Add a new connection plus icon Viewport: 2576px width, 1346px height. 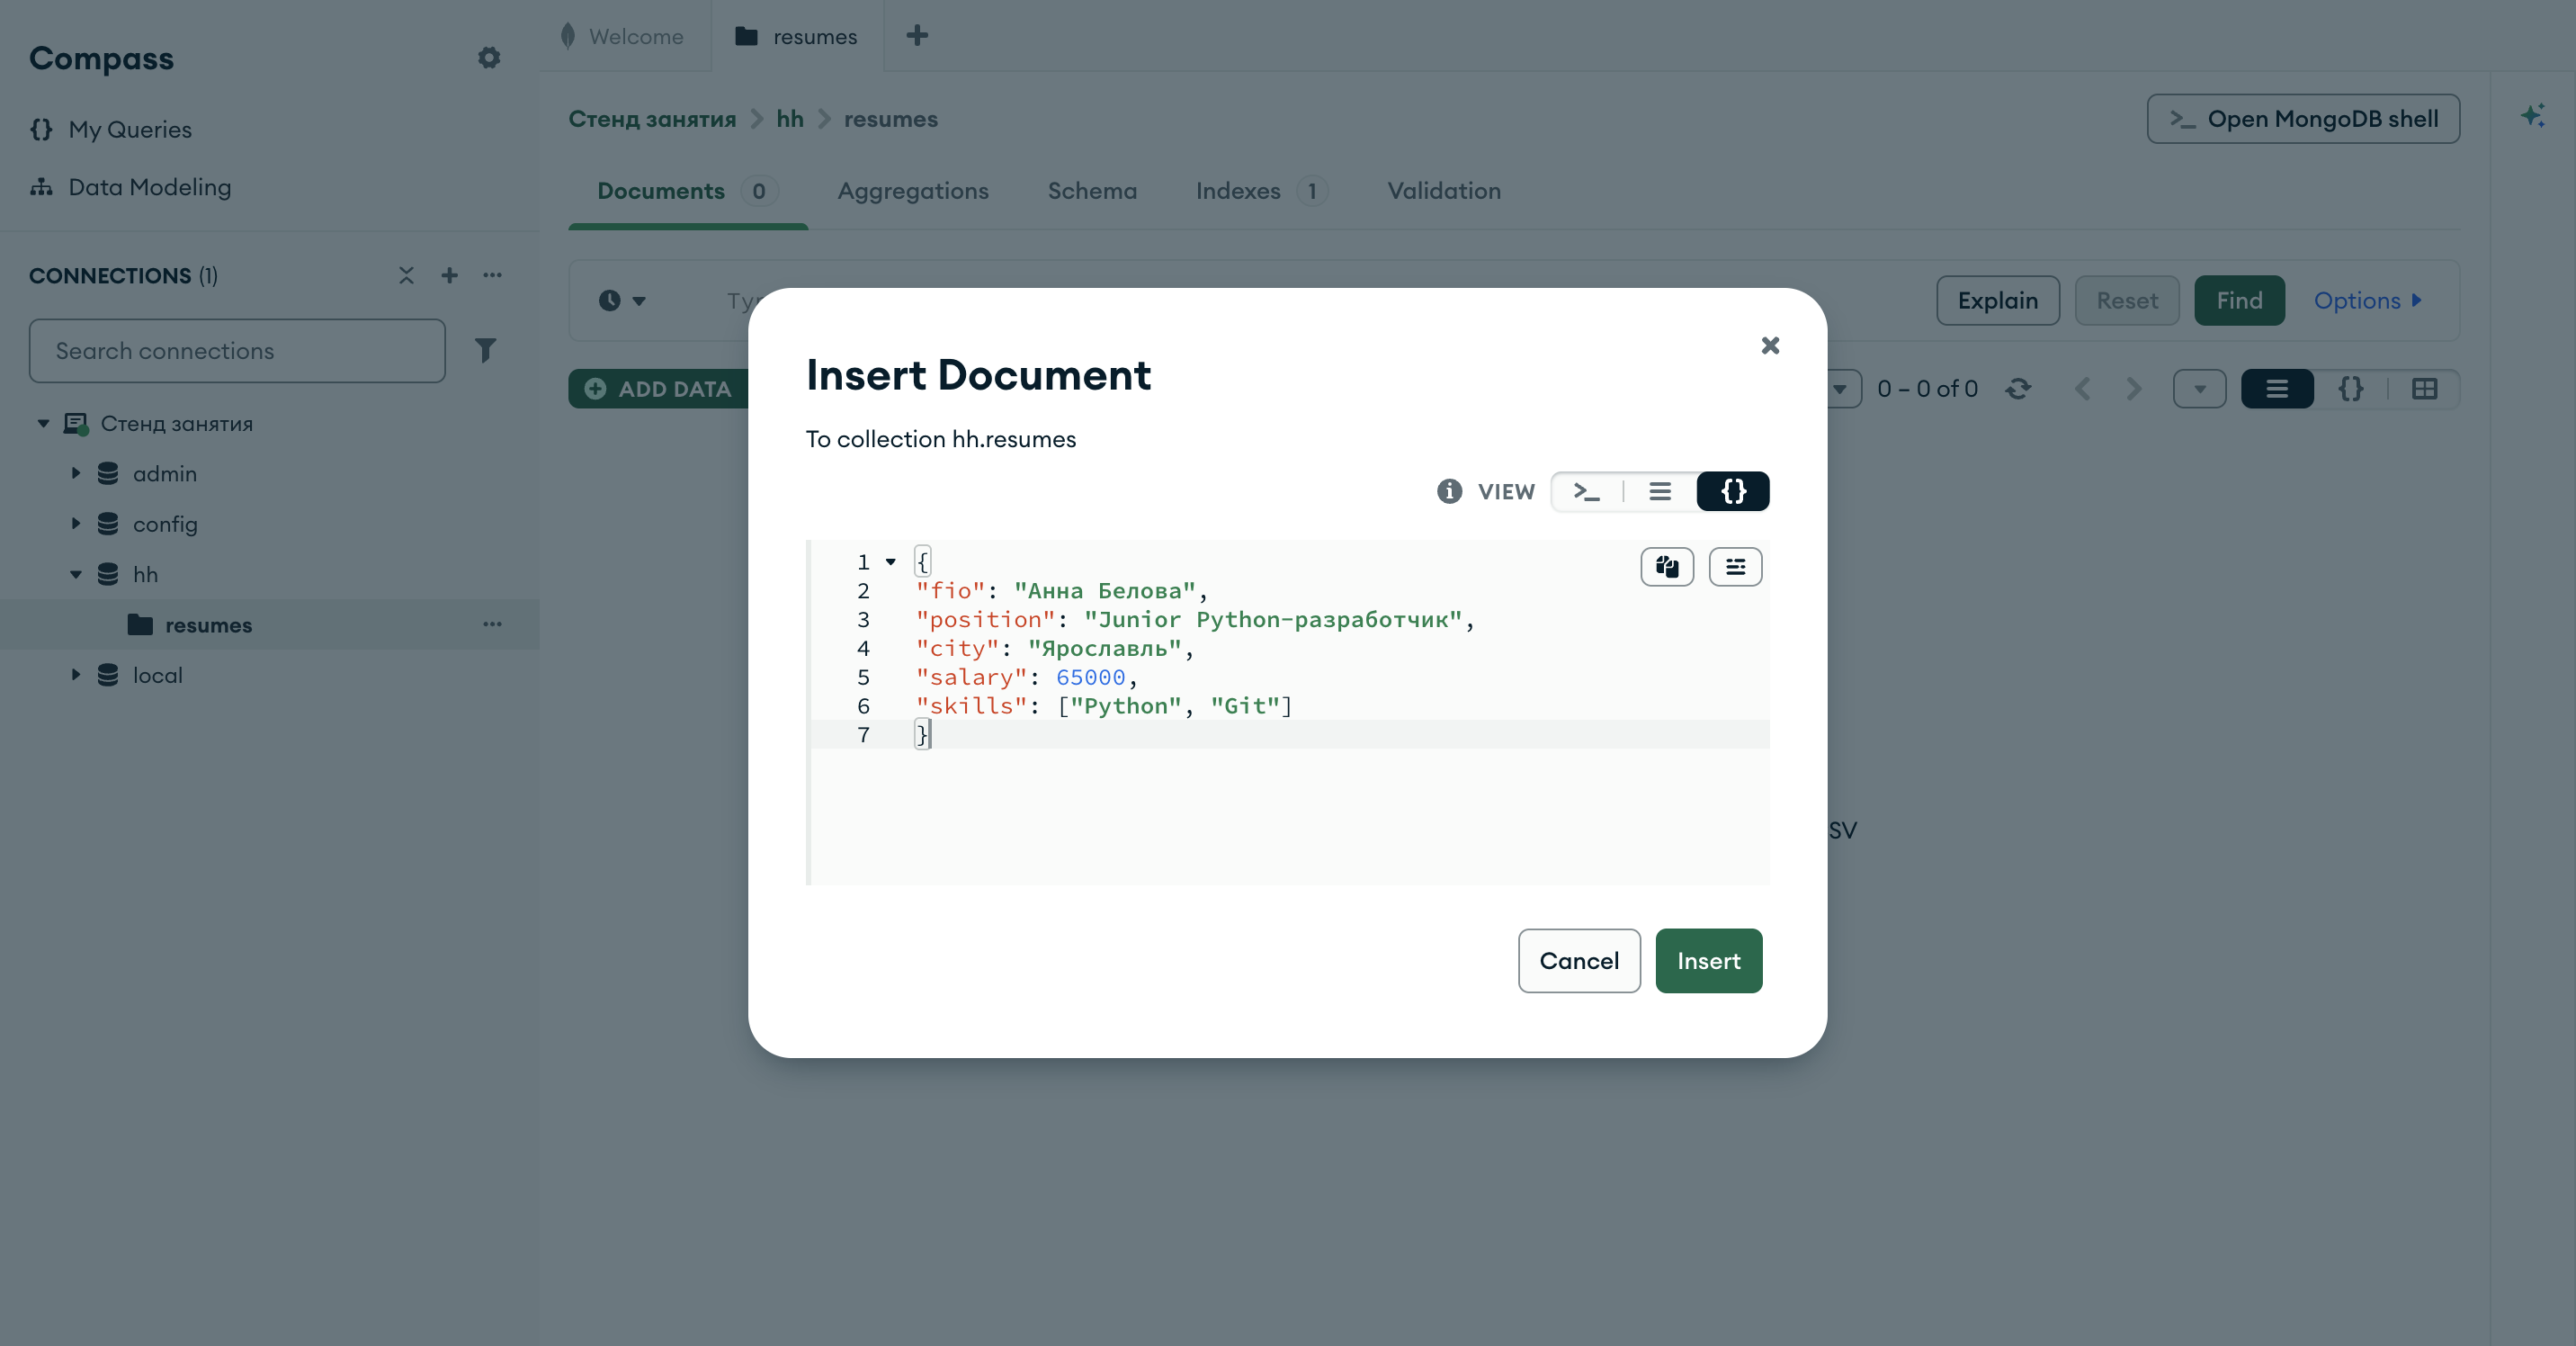click(449, 275)
